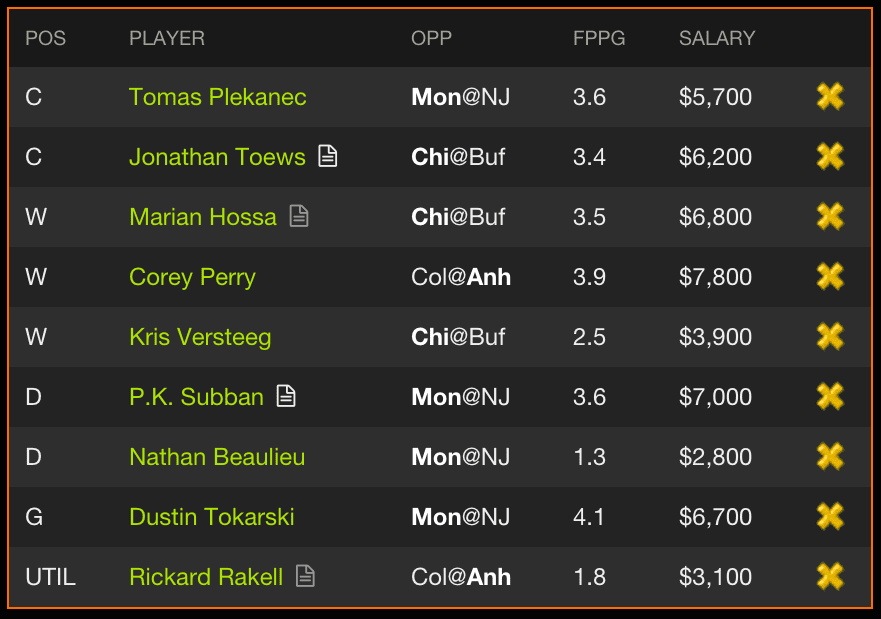Click the FPPG column header
Viewport: 881px width, 619px height.
(599, 39)
